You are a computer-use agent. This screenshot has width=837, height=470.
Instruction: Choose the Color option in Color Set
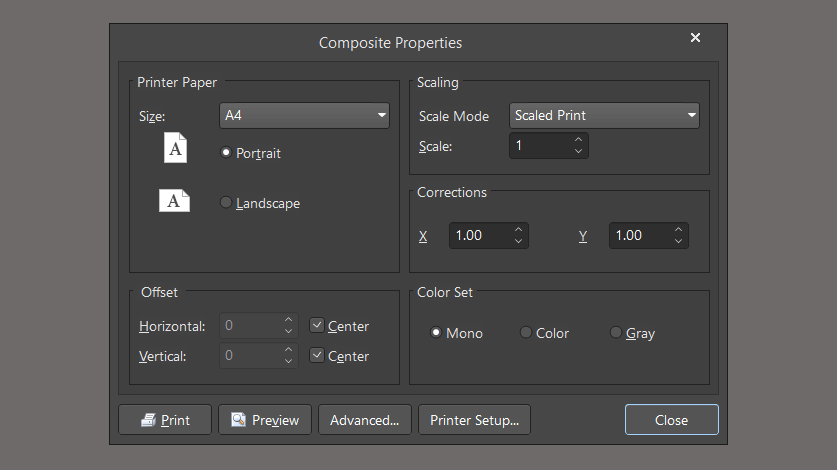click(526, 333)
